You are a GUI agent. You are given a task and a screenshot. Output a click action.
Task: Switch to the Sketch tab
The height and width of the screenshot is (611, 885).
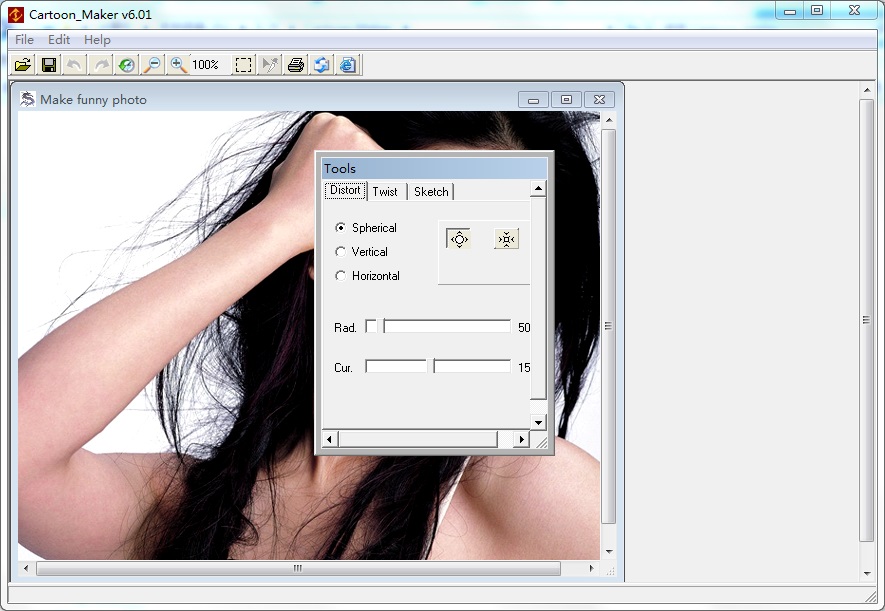click(431, 192)
